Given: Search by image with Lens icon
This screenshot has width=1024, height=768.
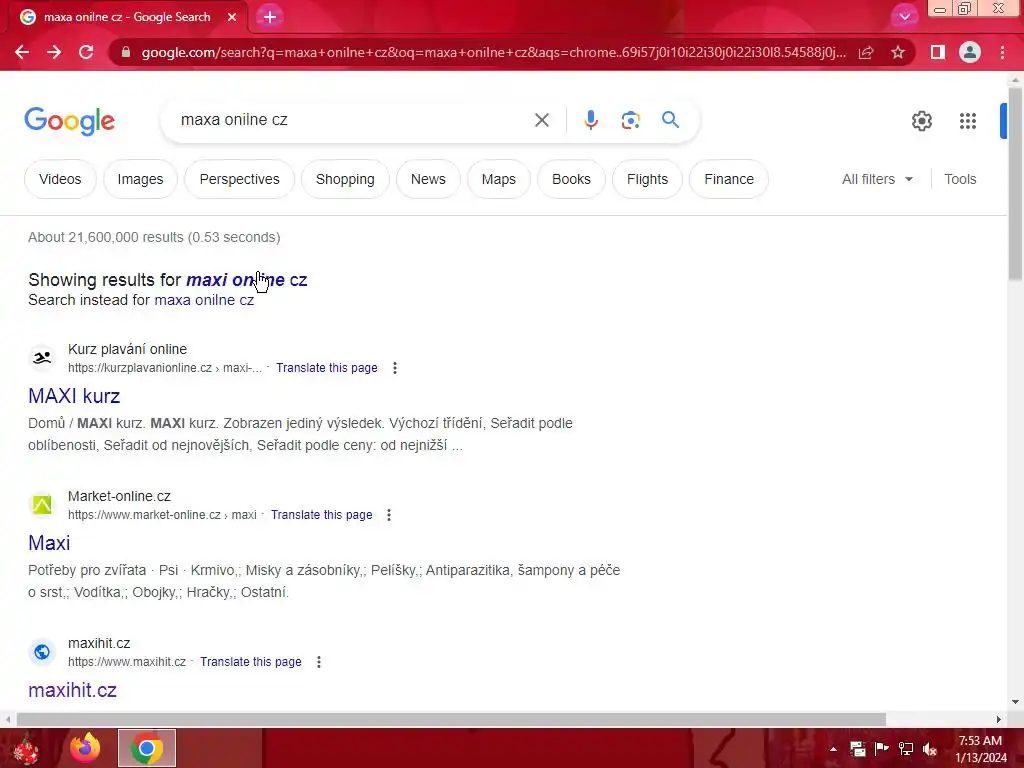Looking at the screenshot, I should pyautogui.click(x=630, y=120).
